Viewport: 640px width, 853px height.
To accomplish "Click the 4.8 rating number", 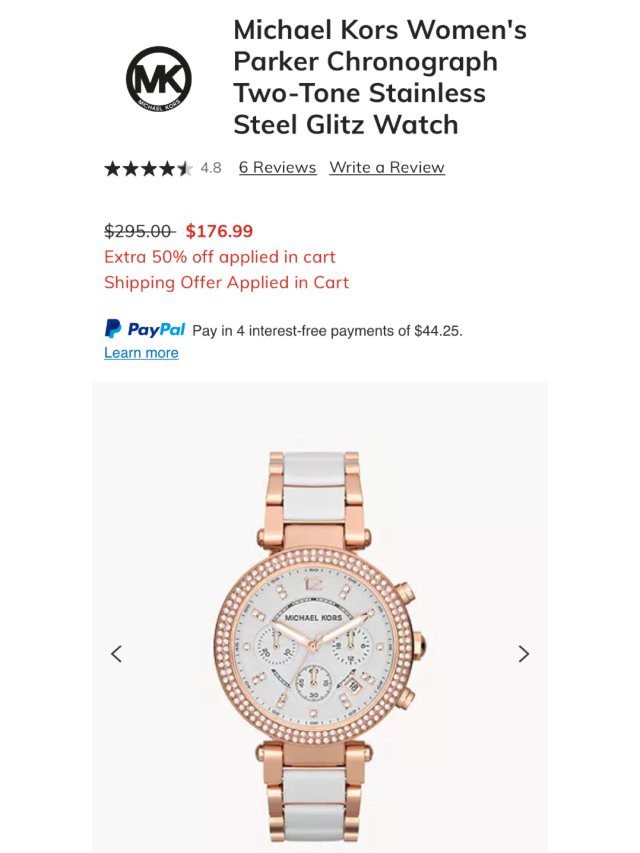I will [x=211, y=168].
